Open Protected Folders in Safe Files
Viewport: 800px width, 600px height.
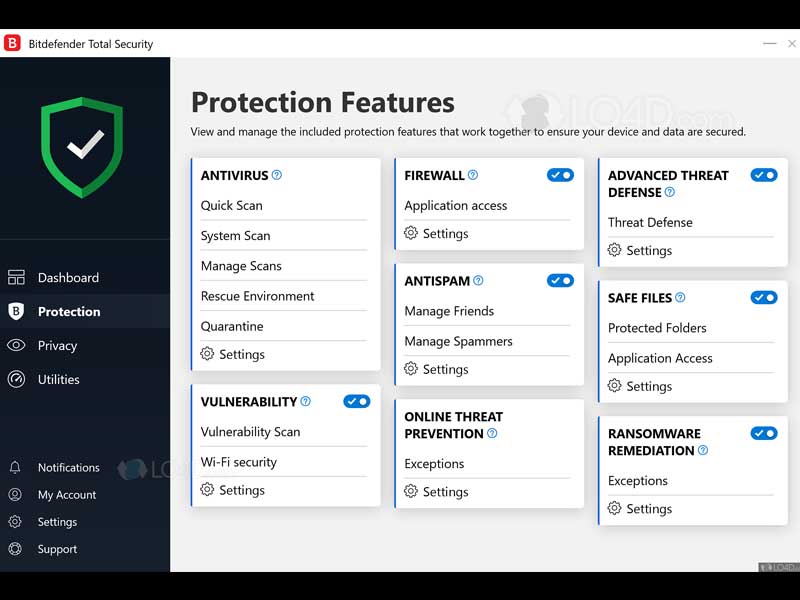pos(657,328)
